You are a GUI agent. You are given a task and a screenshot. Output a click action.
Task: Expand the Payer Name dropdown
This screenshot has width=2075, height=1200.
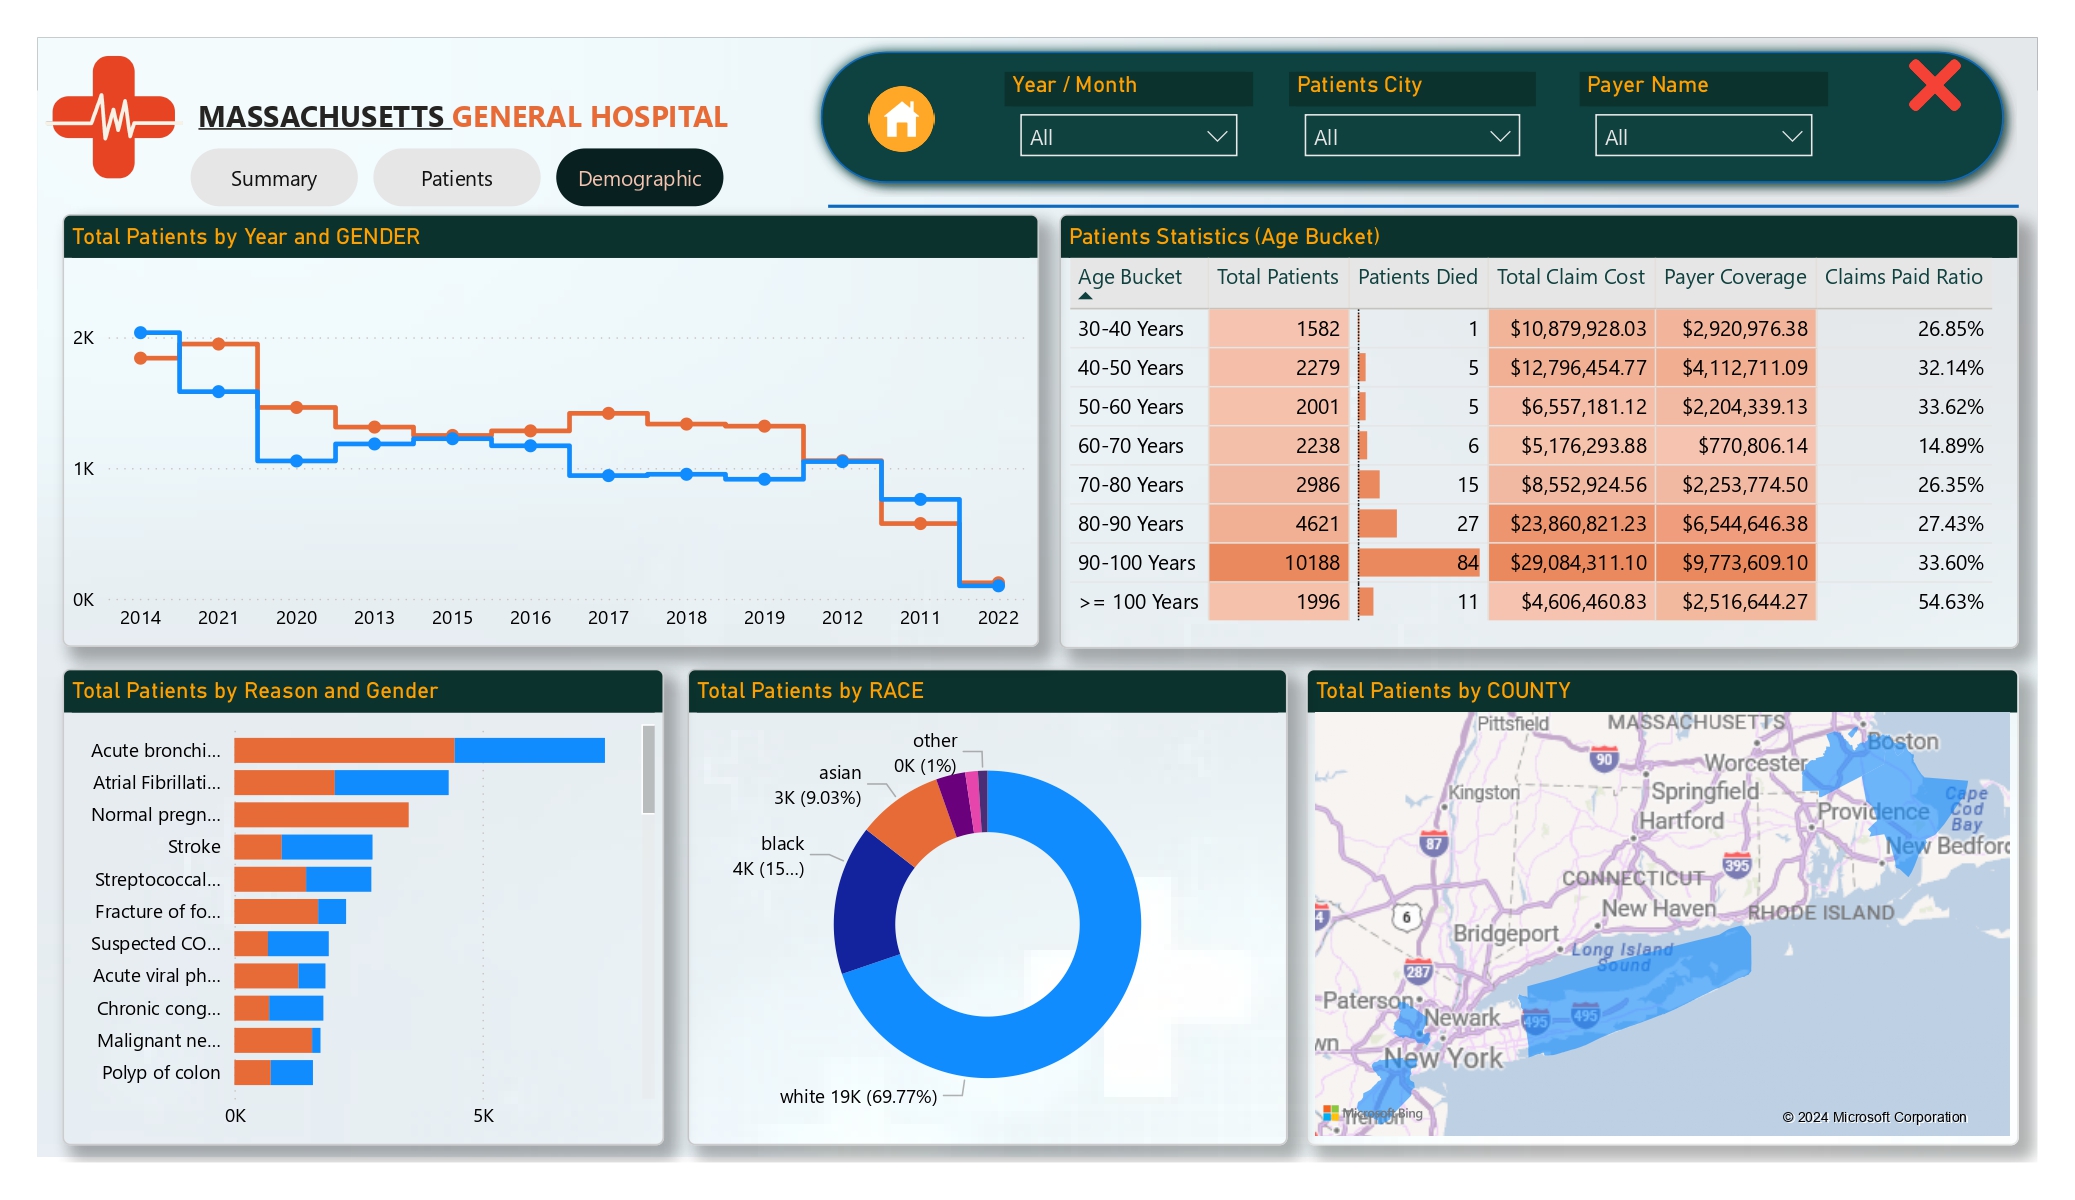[1703, 136]
